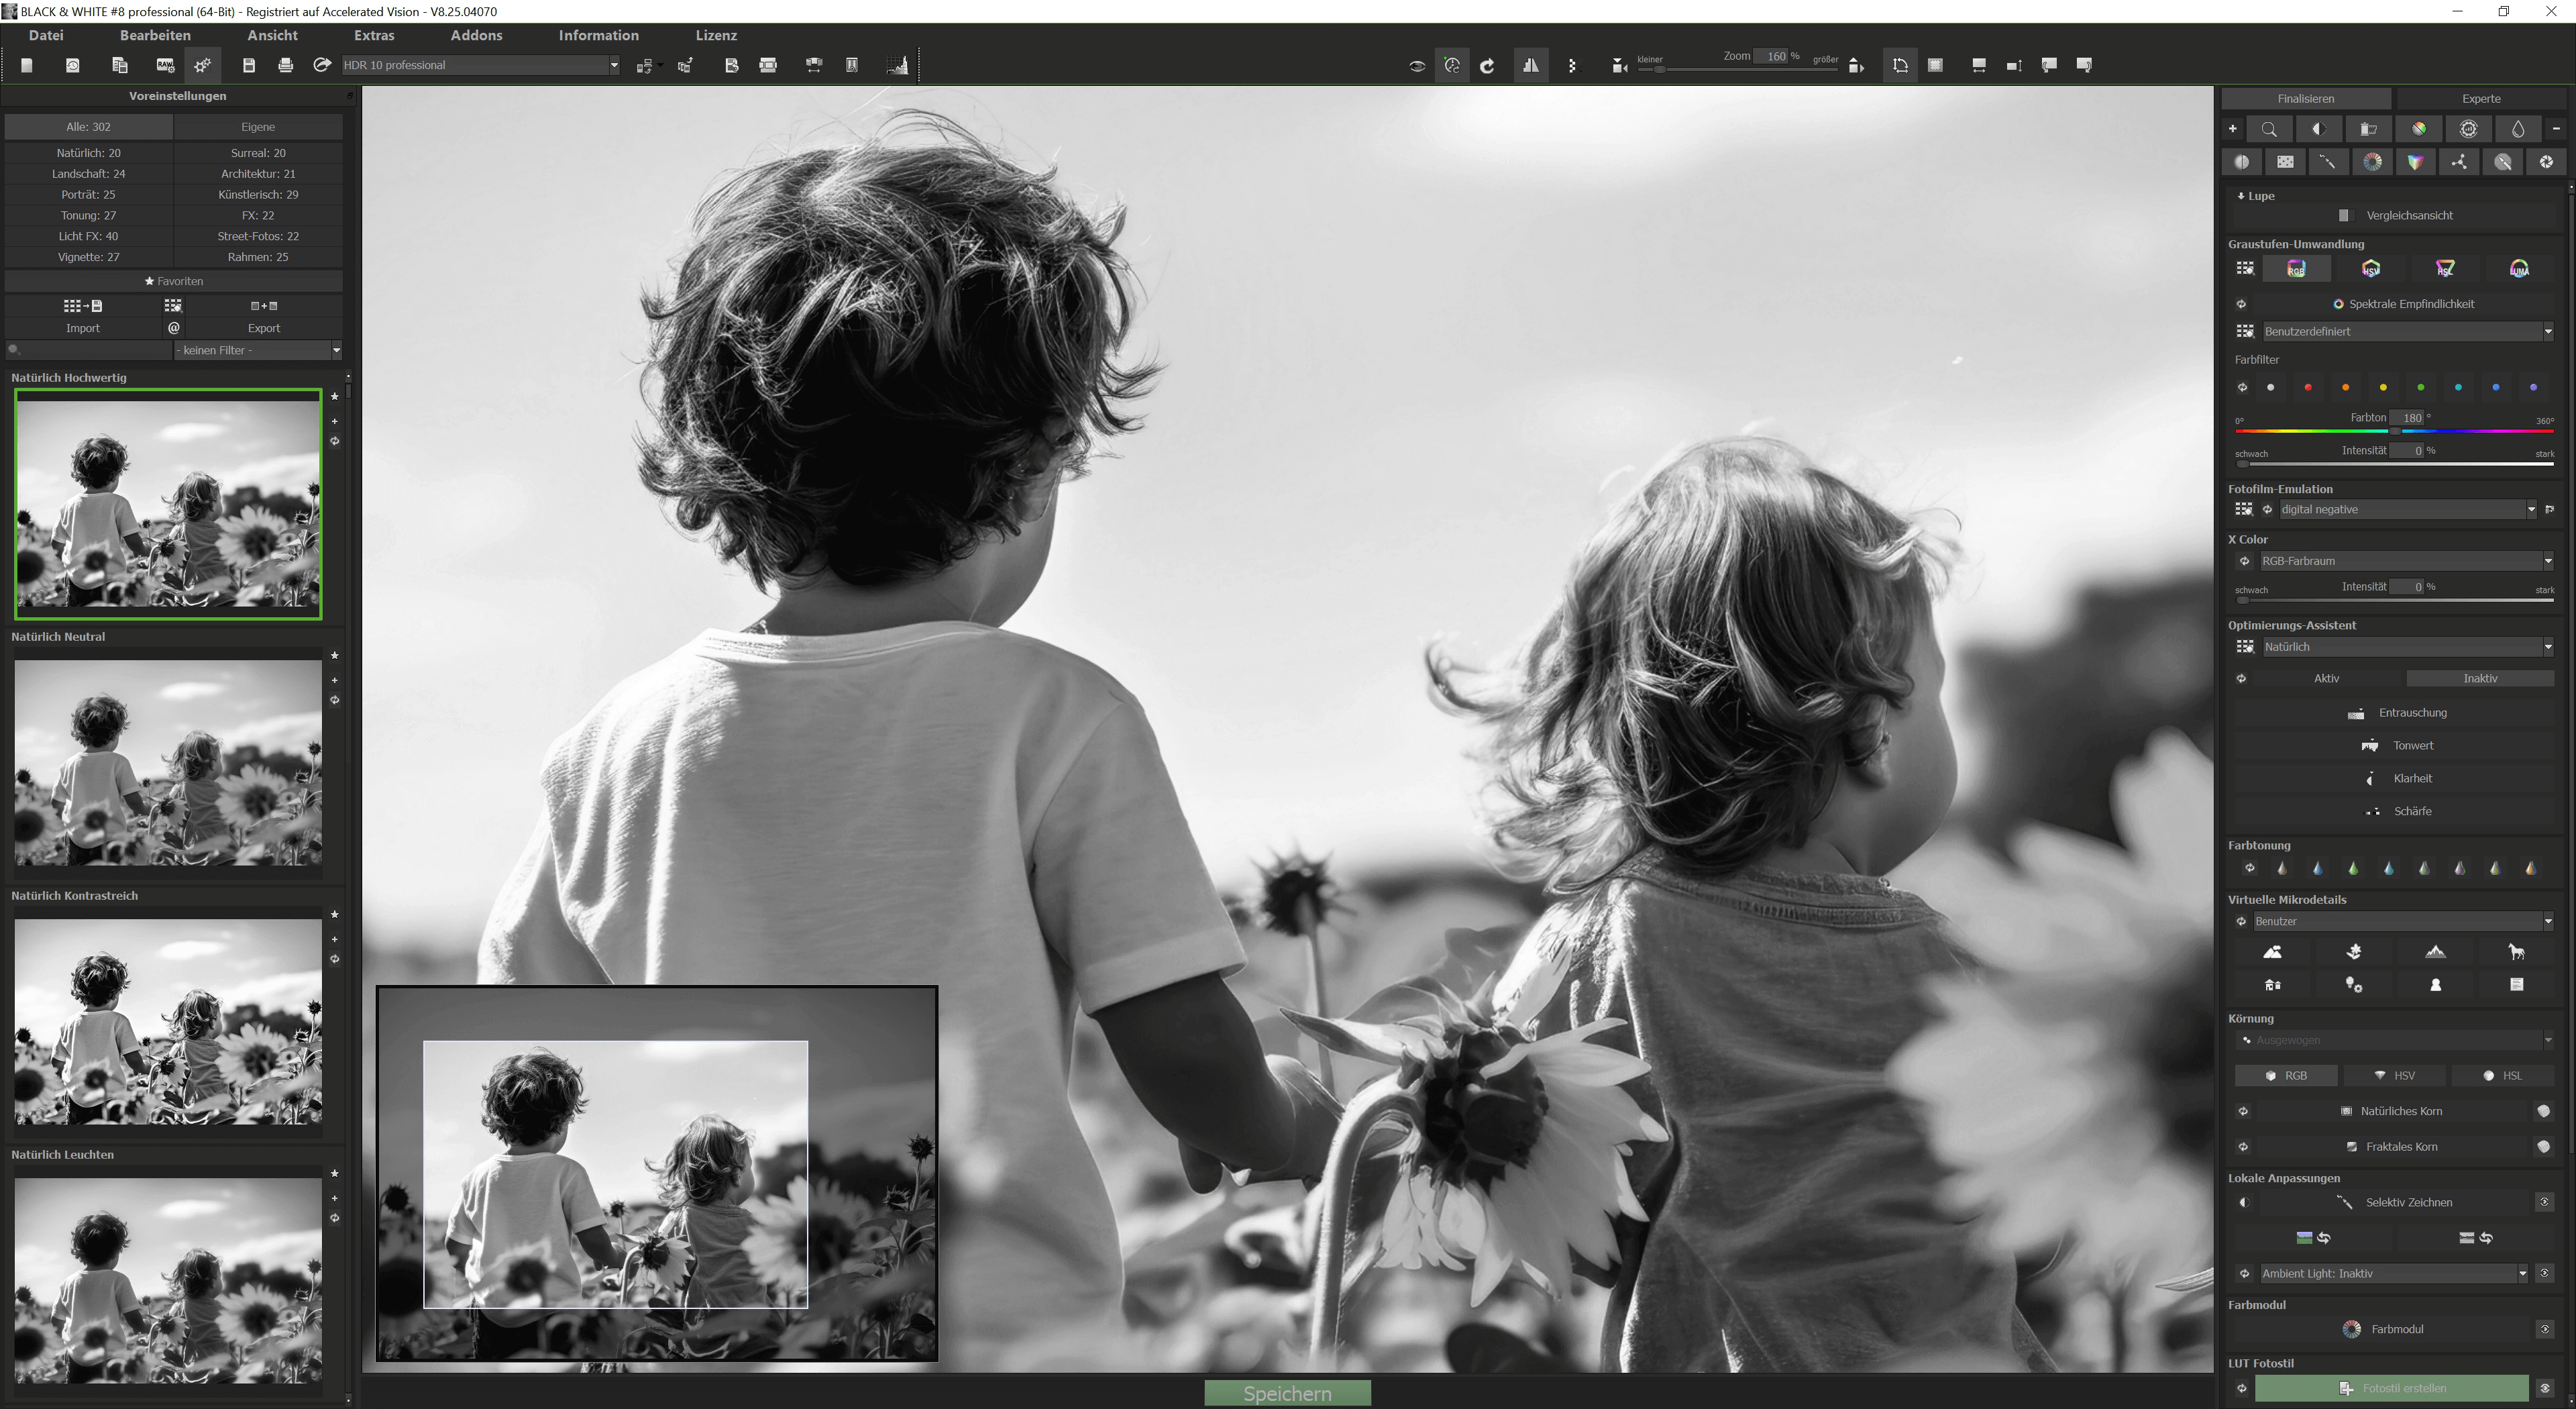2576x1409 pixels.
Task: Click the Spektrale Empfindlichkeit color wheel icon
Action: tap(2338, 303)
